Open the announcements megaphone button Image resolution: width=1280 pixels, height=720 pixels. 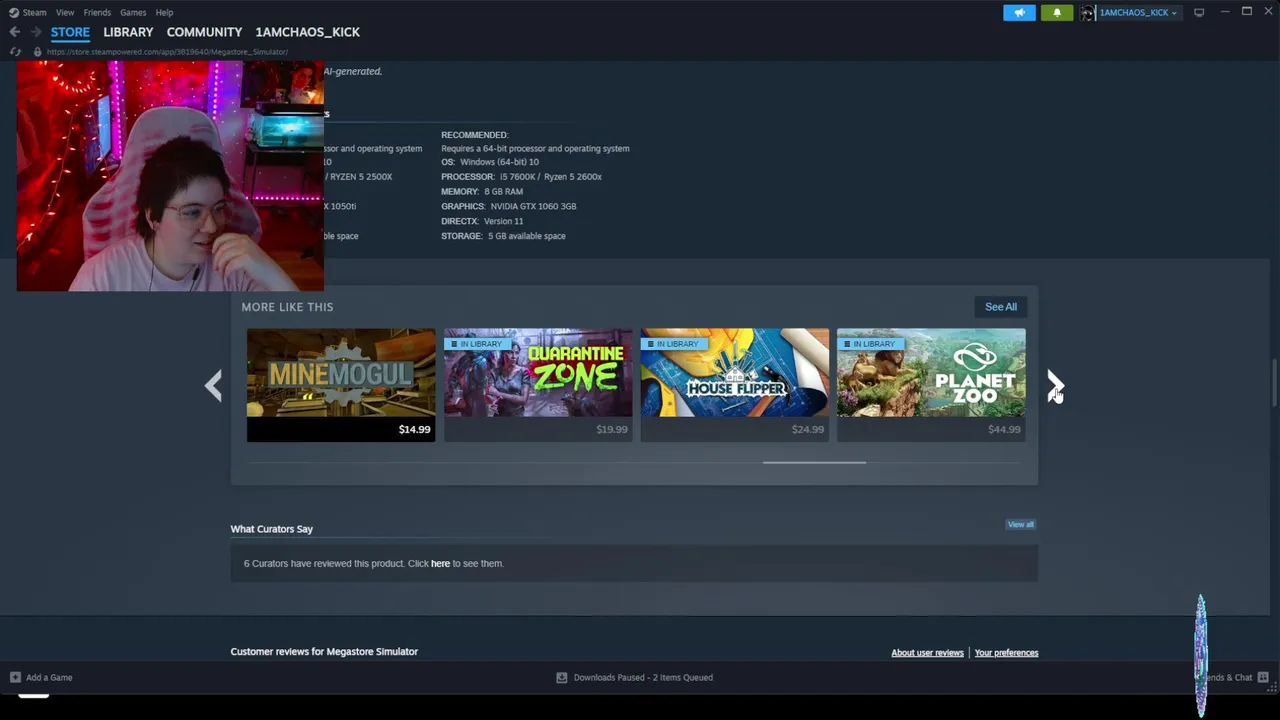coord(1019,12)
